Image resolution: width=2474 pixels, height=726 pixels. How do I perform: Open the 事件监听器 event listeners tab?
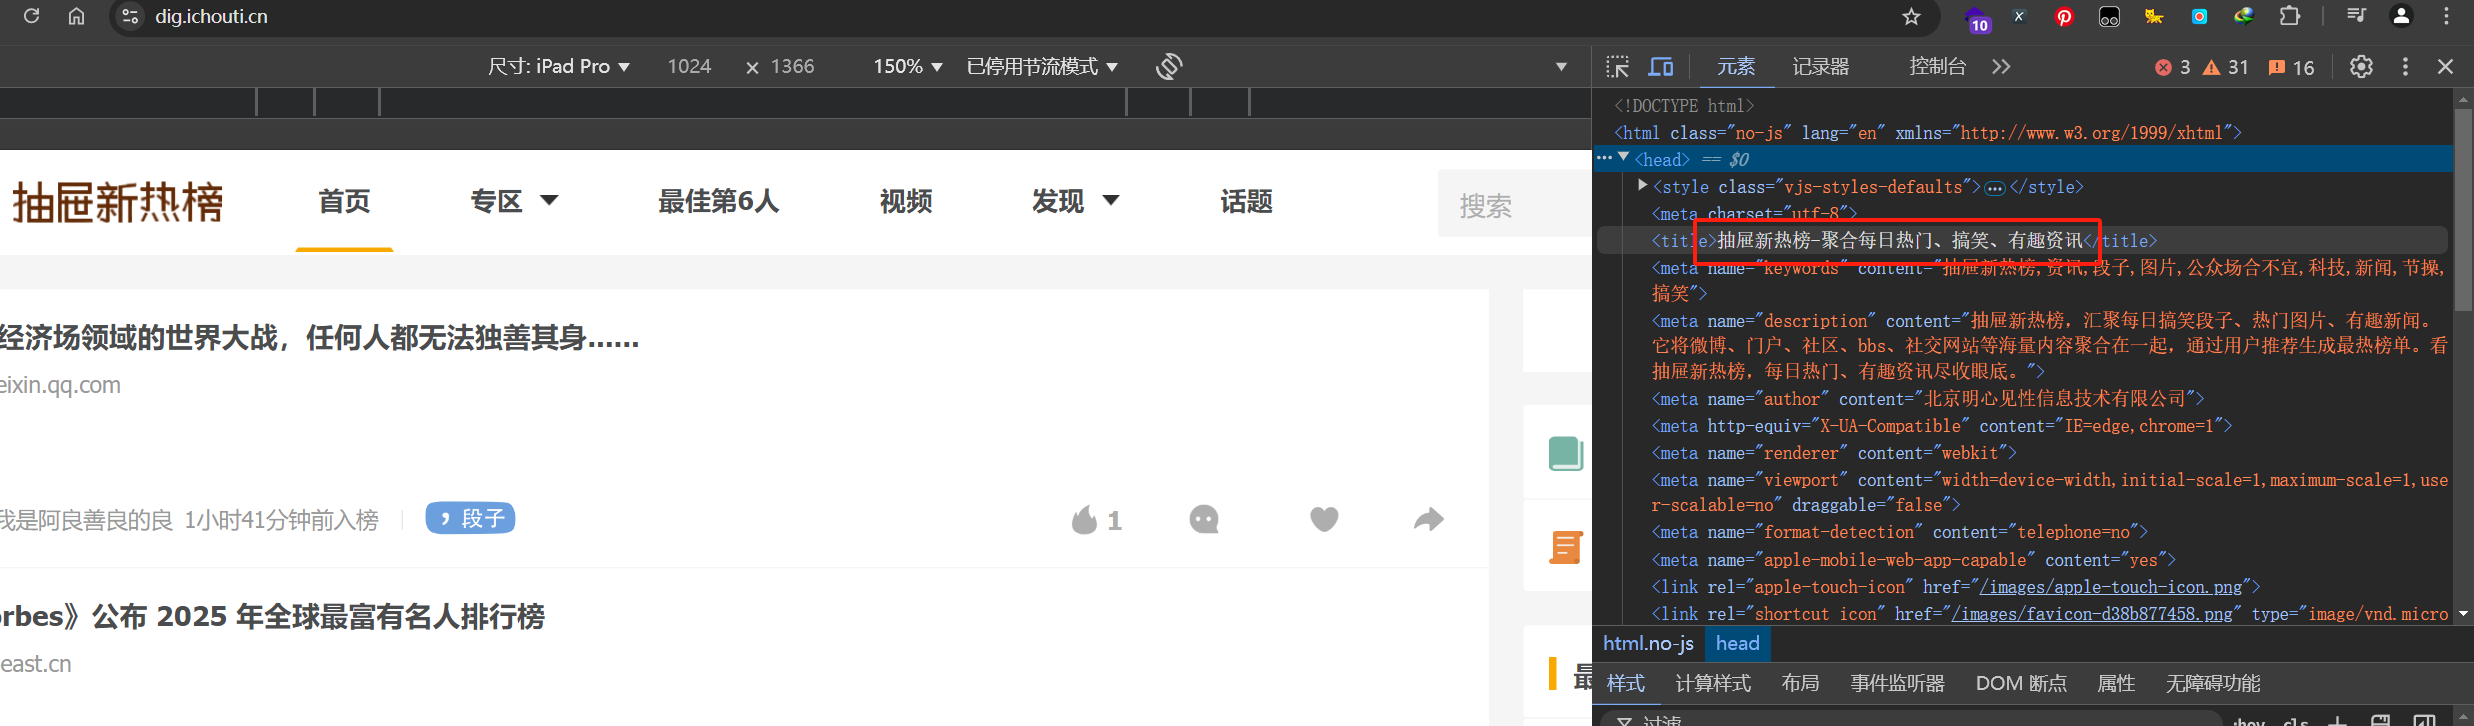click(1897, 683)
